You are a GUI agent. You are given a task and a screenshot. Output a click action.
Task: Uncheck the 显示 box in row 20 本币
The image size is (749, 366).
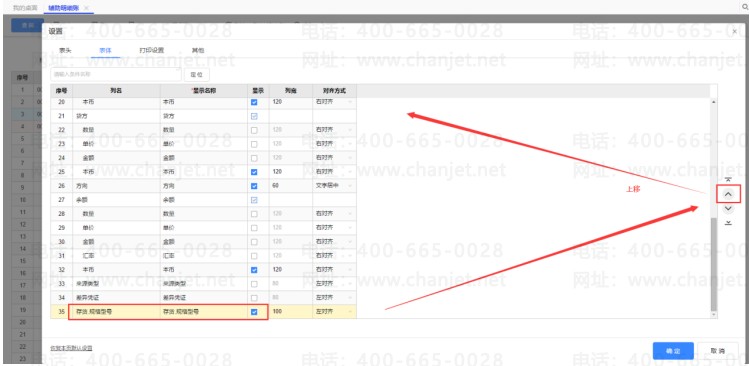pos(254,102)
